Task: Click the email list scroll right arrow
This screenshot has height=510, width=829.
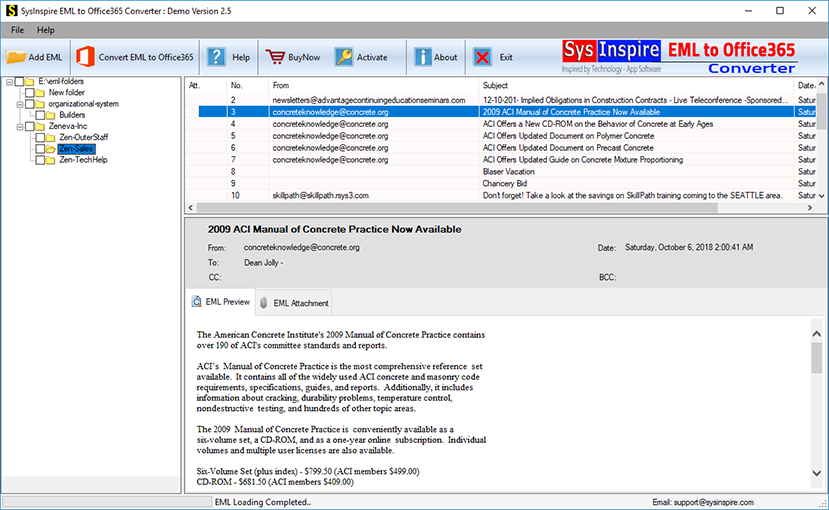Action: pos(809,208)
